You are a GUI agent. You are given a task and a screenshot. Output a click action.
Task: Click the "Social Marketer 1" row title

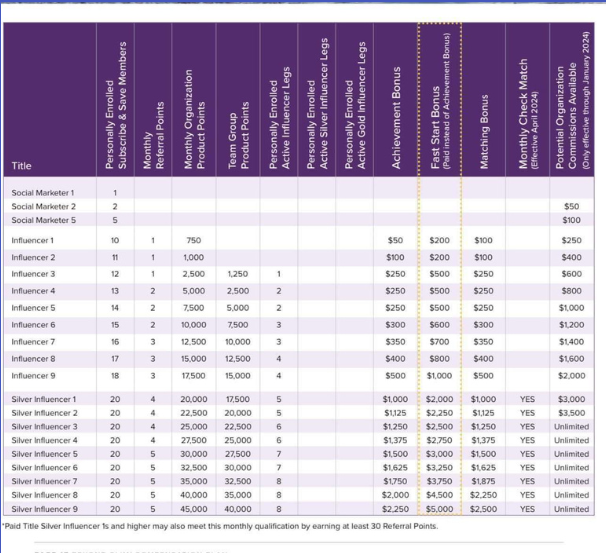[43, 192]
